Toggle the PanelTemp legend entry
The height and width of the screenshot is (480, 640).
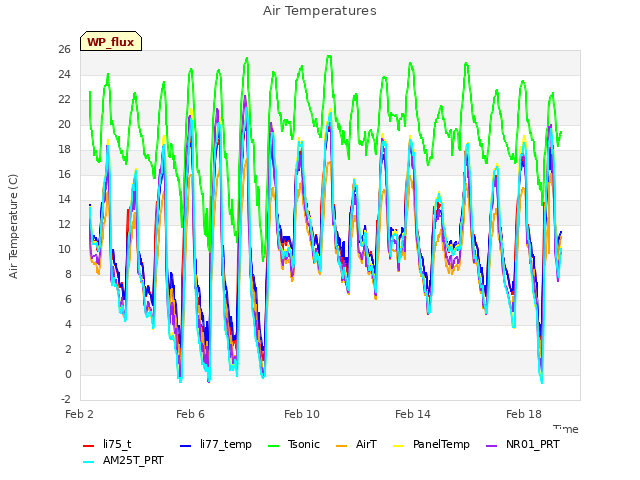431,444
